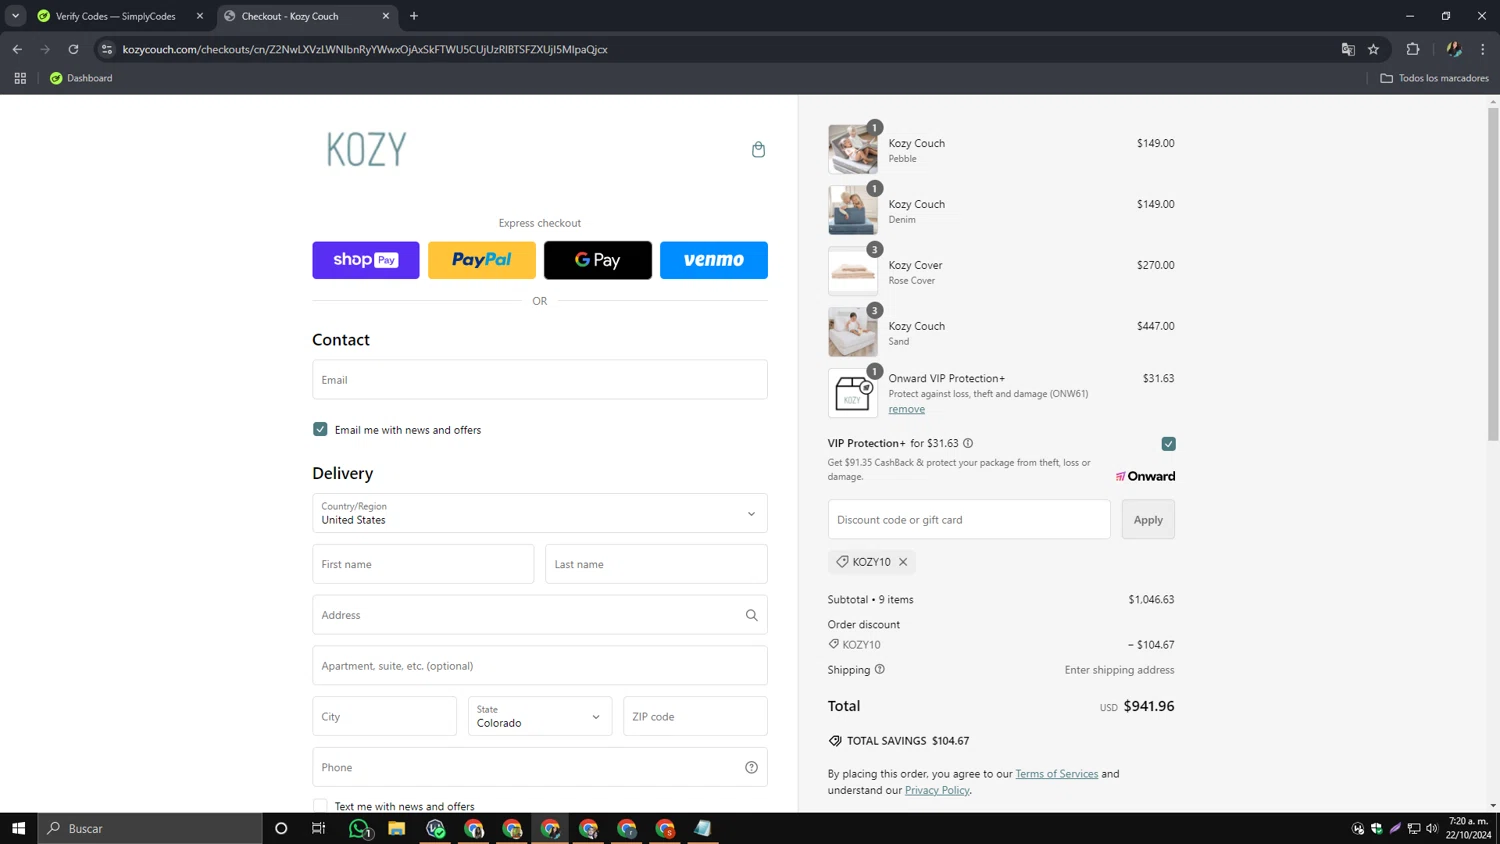This screenshot has height=844, width=1500.
Task: Open Todos los marcadores folder
Action: click(1434, 78)
